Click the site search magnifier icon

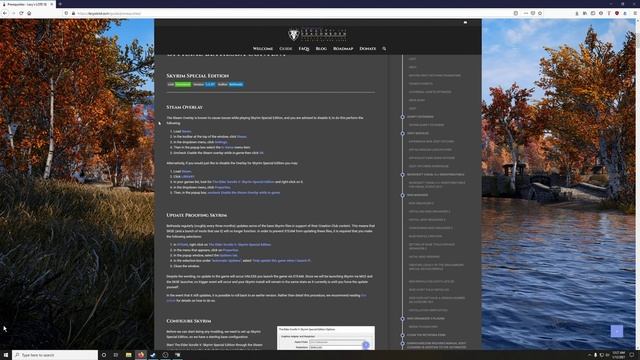click(384, 49)
